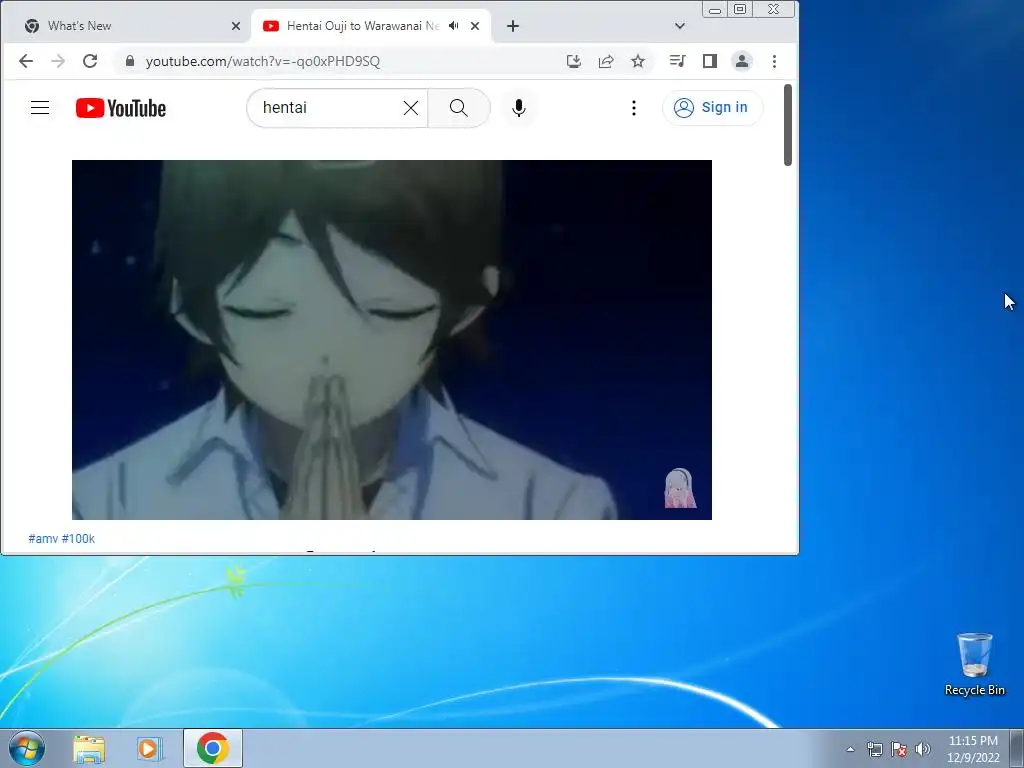The height and width of the screenshot is (768, 1024).
Task: Click the address bar URL
Action: tap(263, 61)
